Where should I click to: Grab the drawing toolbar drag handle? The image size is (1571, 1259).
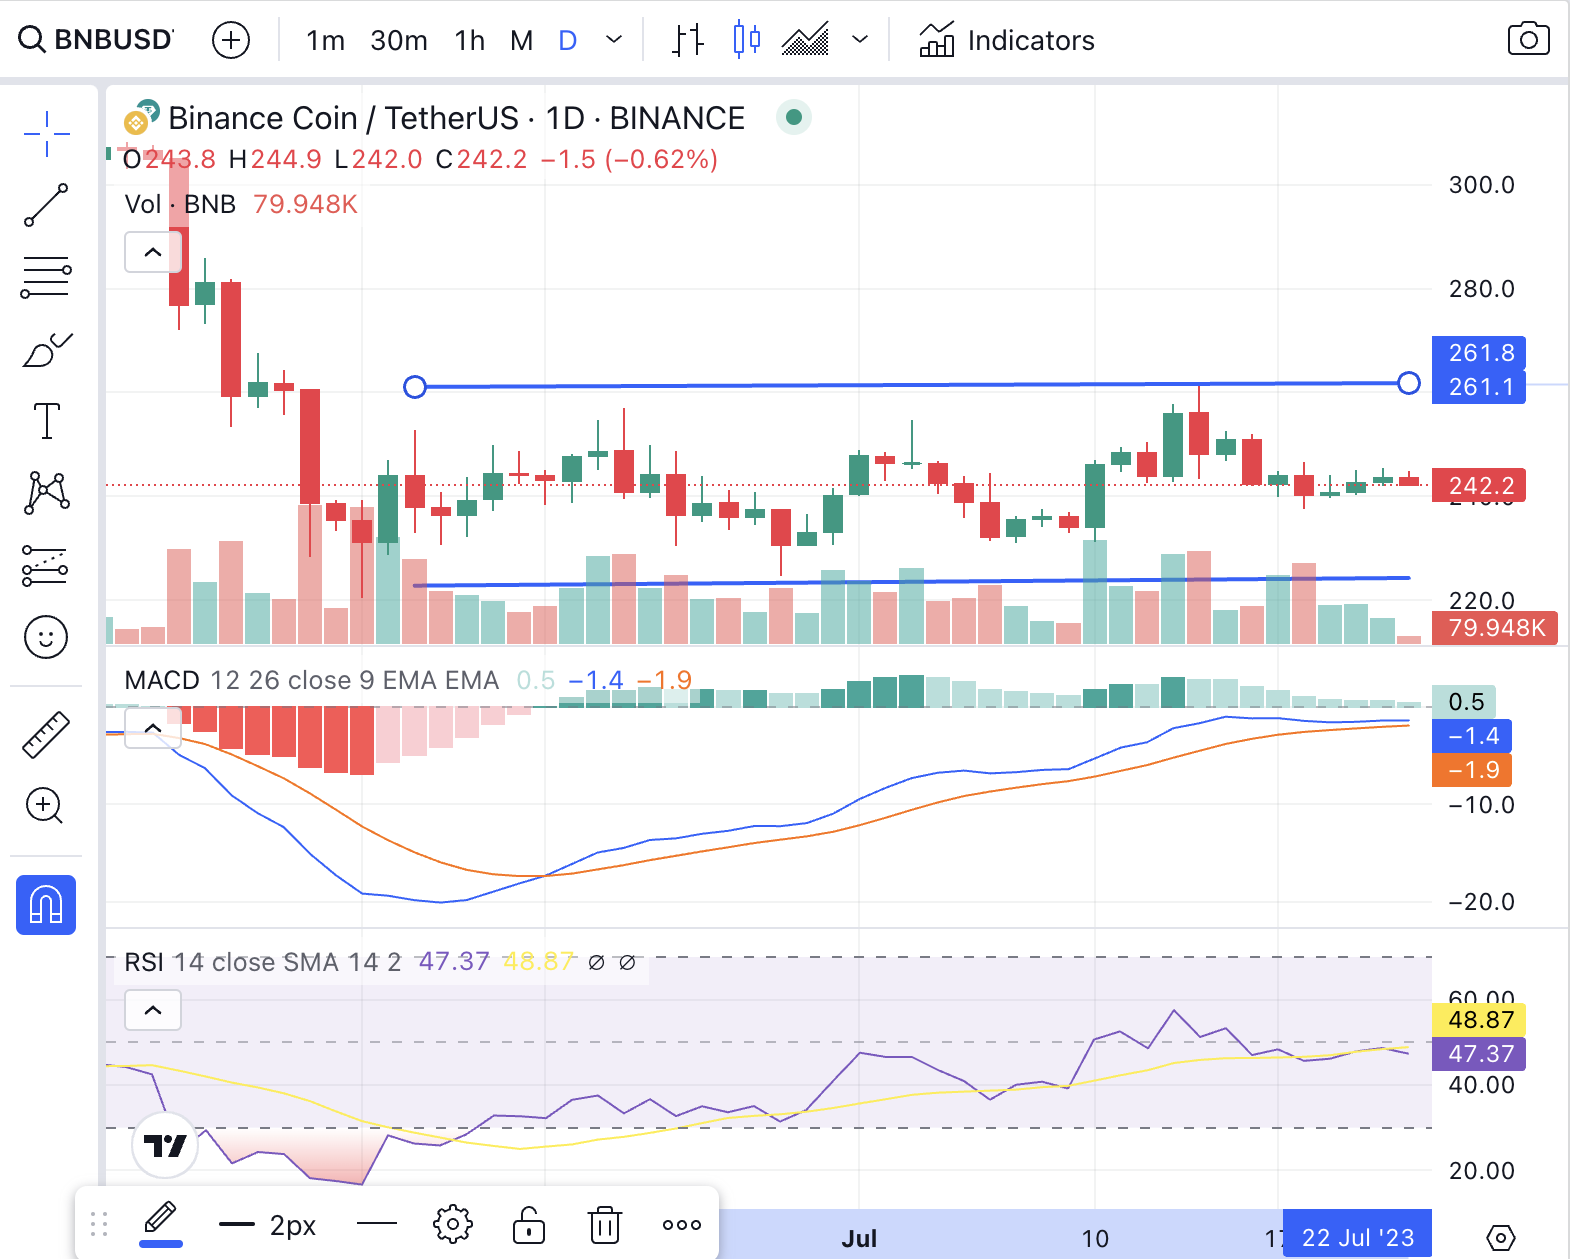(99, 1224)
